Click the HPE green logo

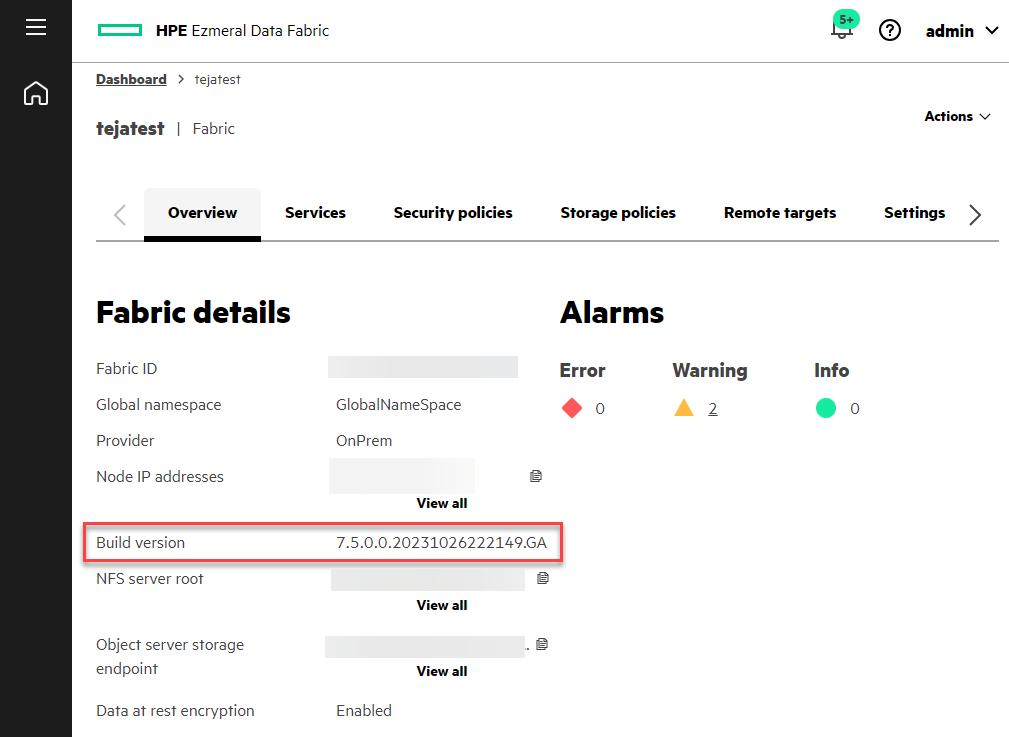120,30
